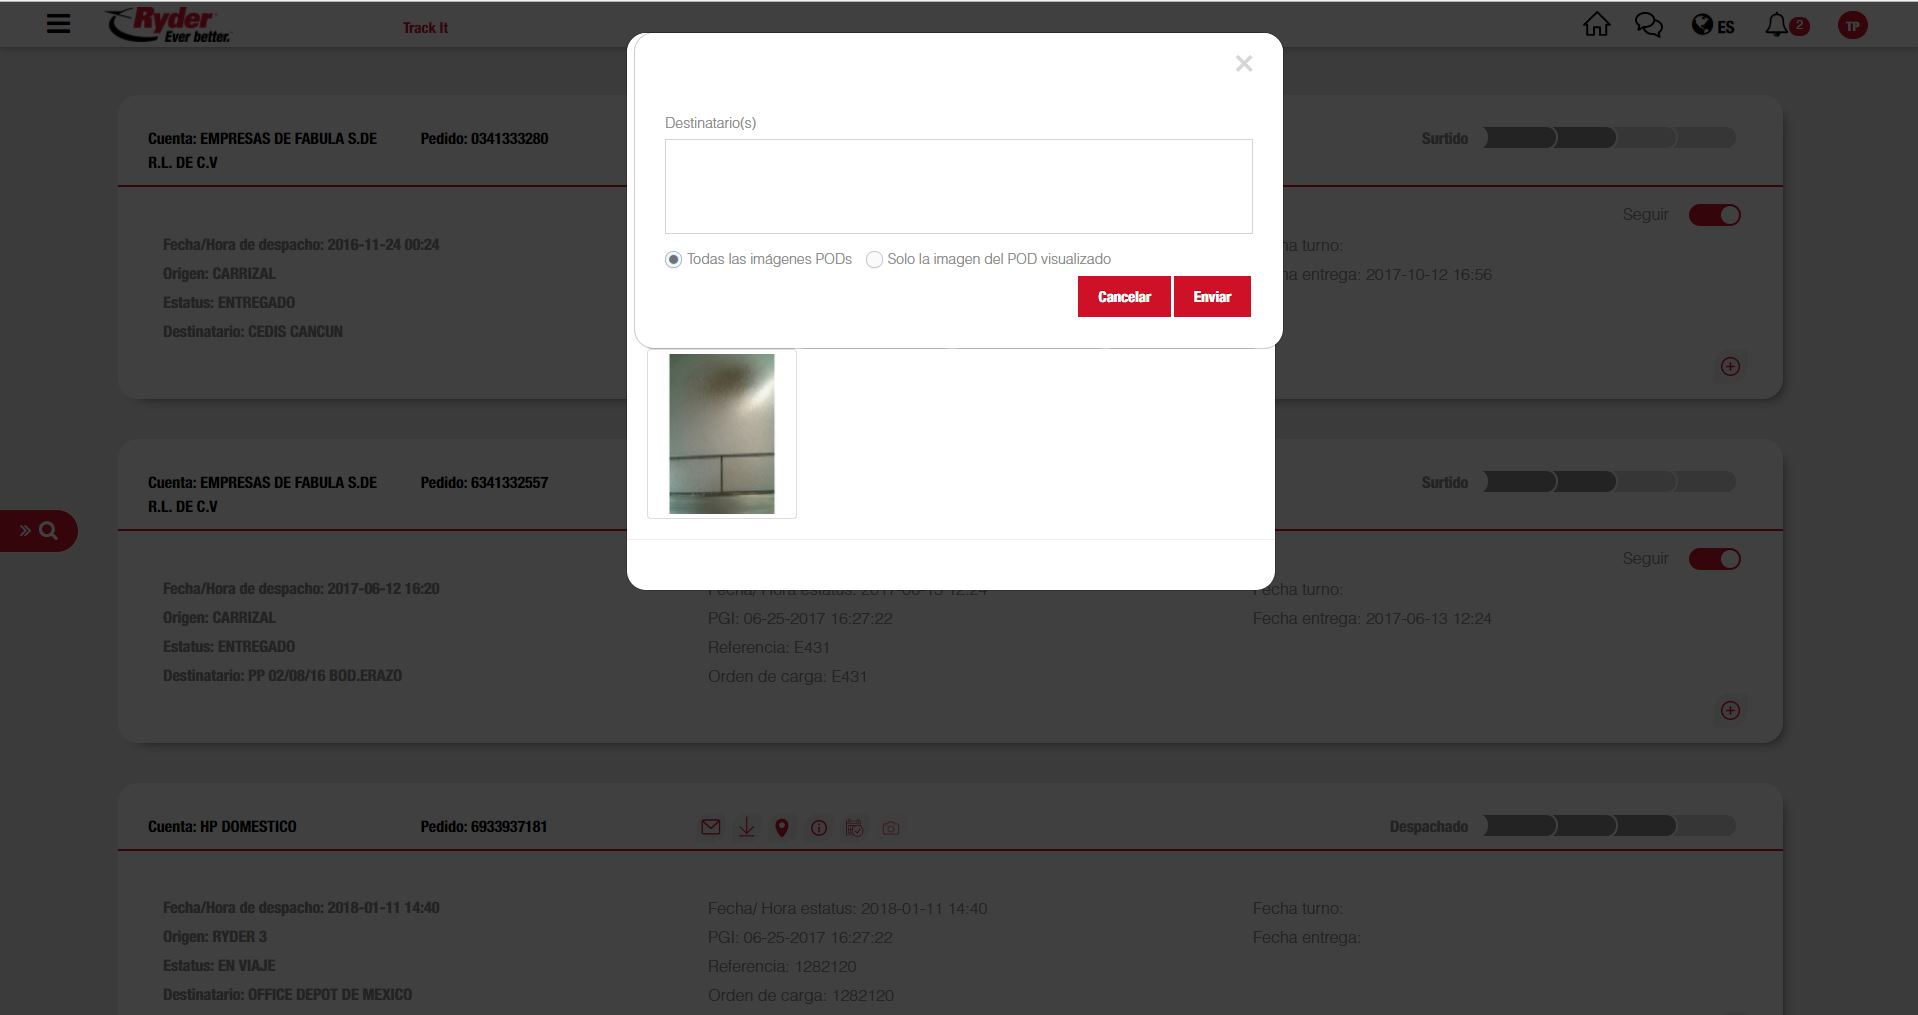Screen dimensions: 1918x1015
Task: Open the notifications bell
Action: click(1777, 26)
